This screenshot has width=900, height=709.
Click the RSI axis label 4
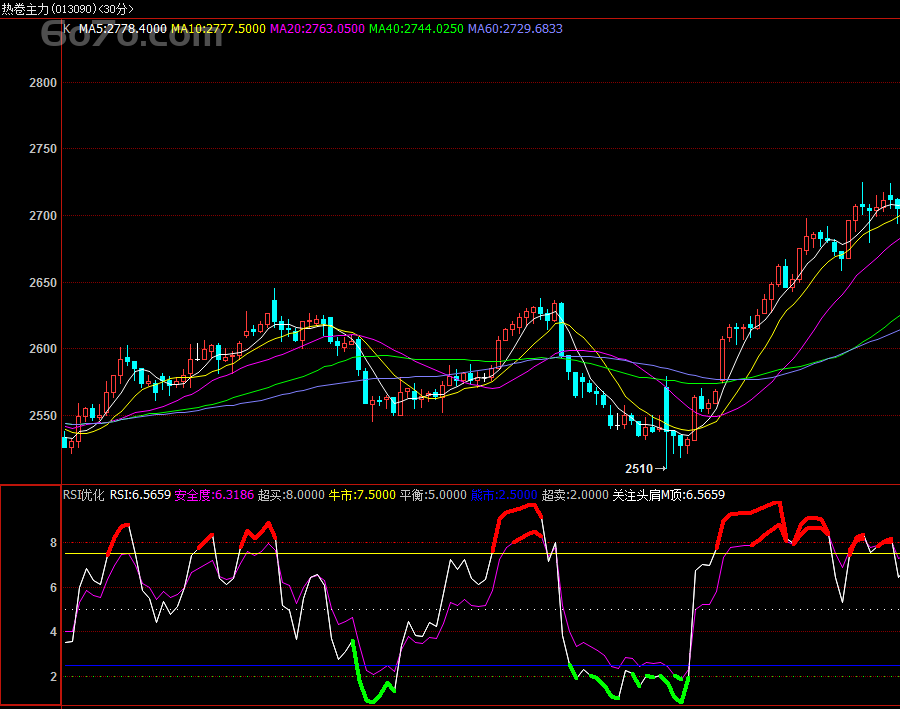pyautogui.click(x=53, y=631)
